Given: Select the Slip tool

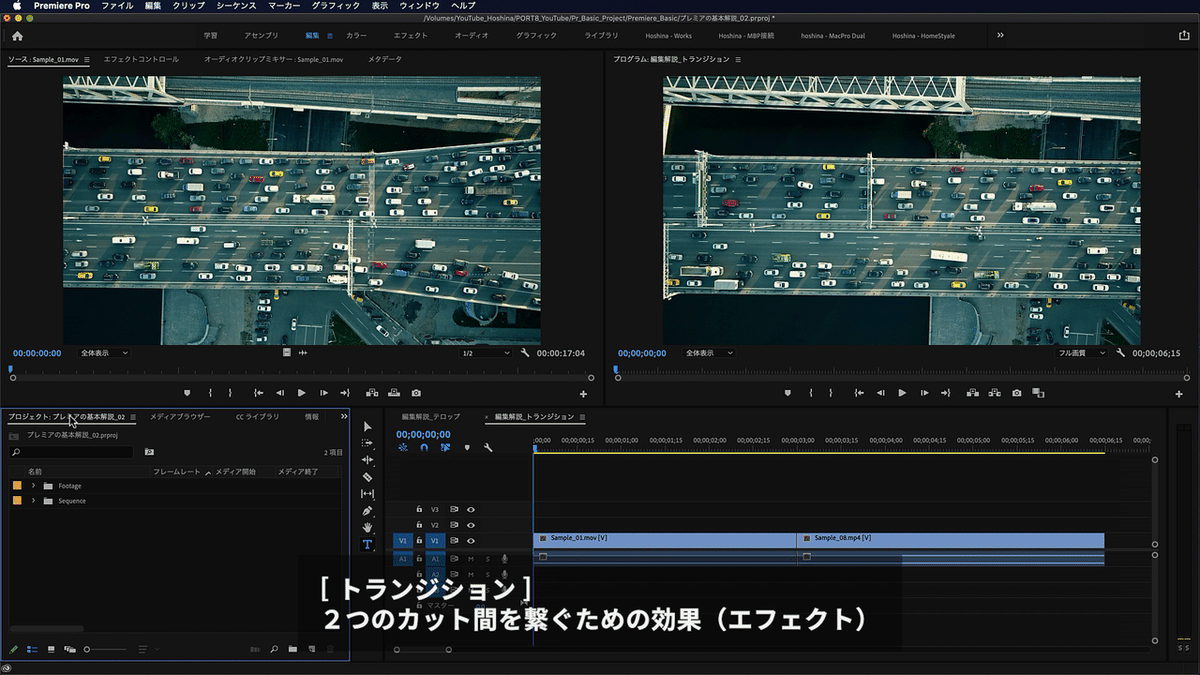Looking at the screenshot, I should point(367,494).
